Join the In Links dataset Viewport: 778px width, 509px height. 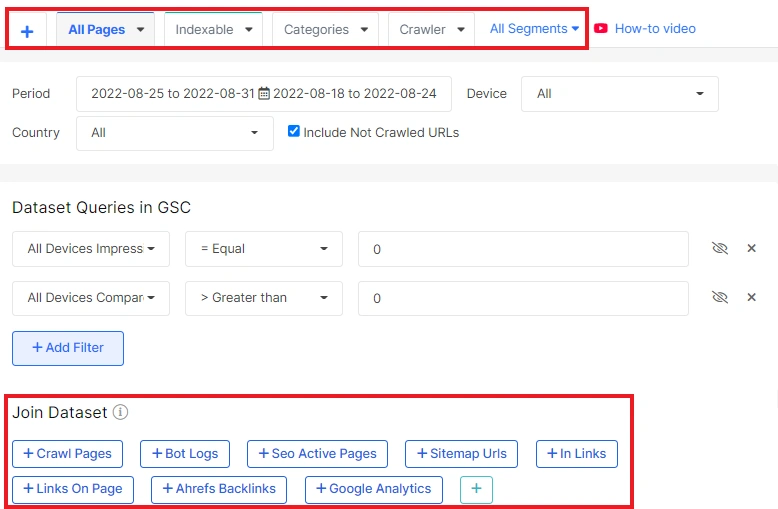click(x=577, y=454)
